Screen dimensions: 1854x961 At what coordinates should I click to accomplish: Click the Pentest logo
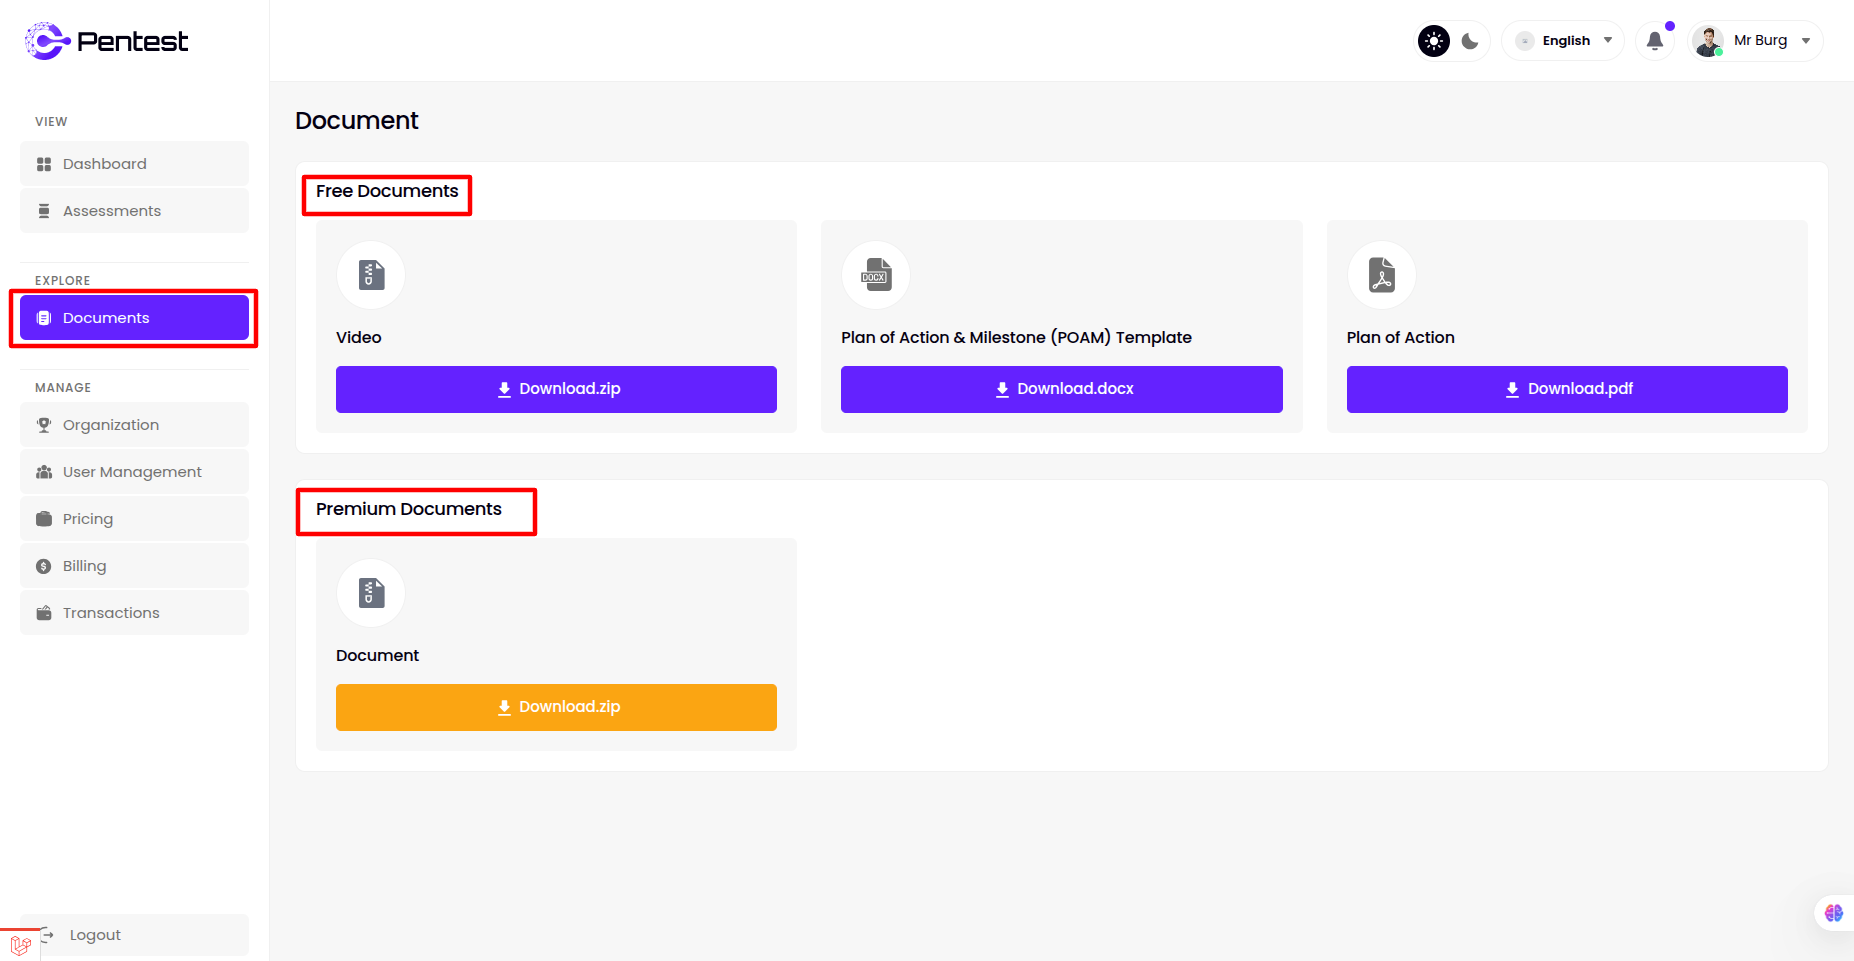coord(106,41)
